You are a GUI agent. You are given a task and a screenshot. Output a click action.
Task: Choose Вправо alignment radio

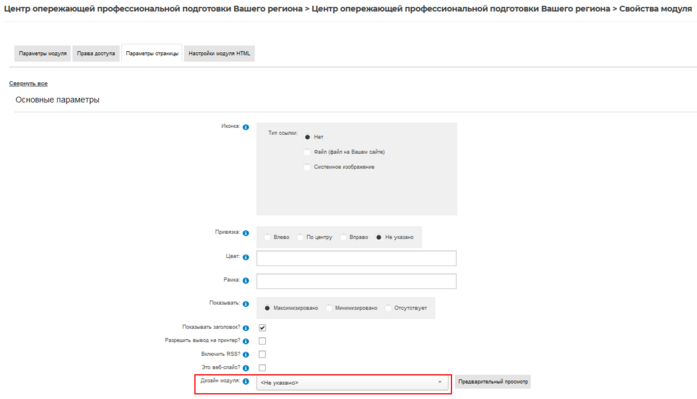tap(343, 237)
